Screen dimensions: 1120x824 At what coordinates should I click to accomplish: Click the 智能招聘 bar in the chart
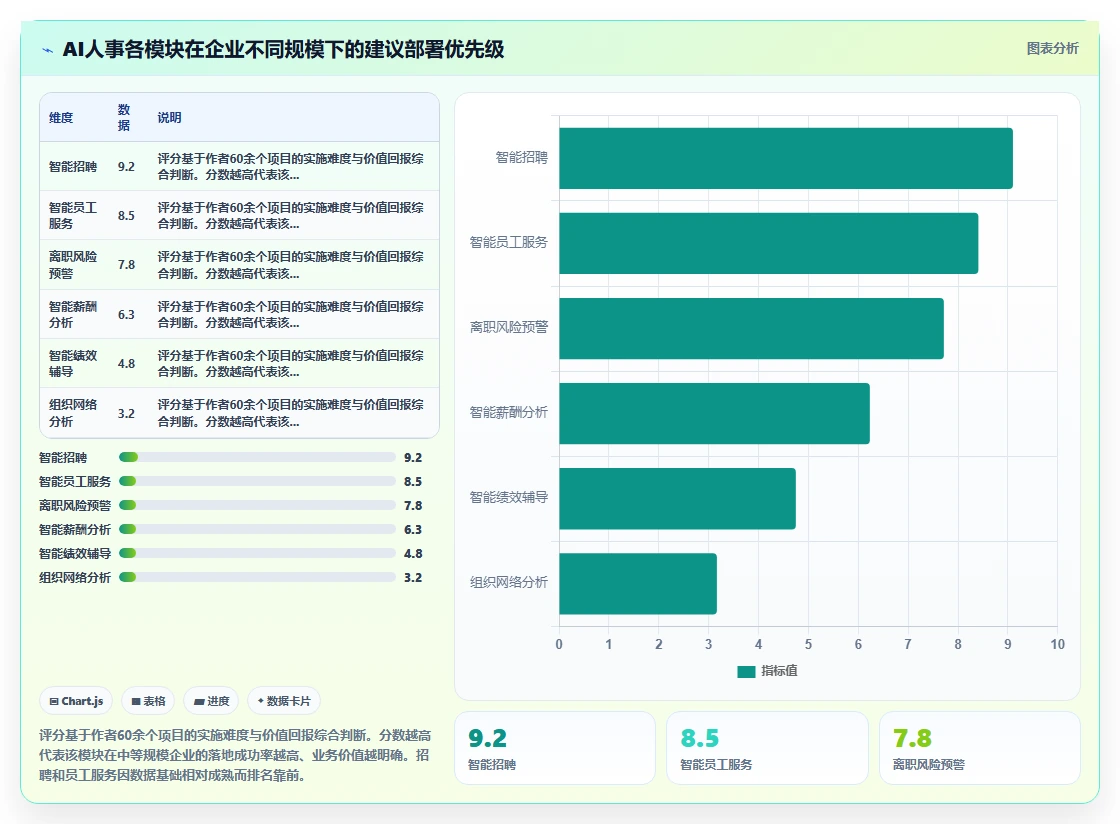(786, 159)
